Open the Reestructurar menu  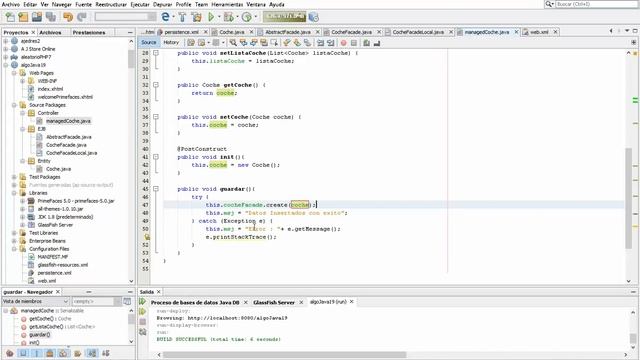point(111,4)
